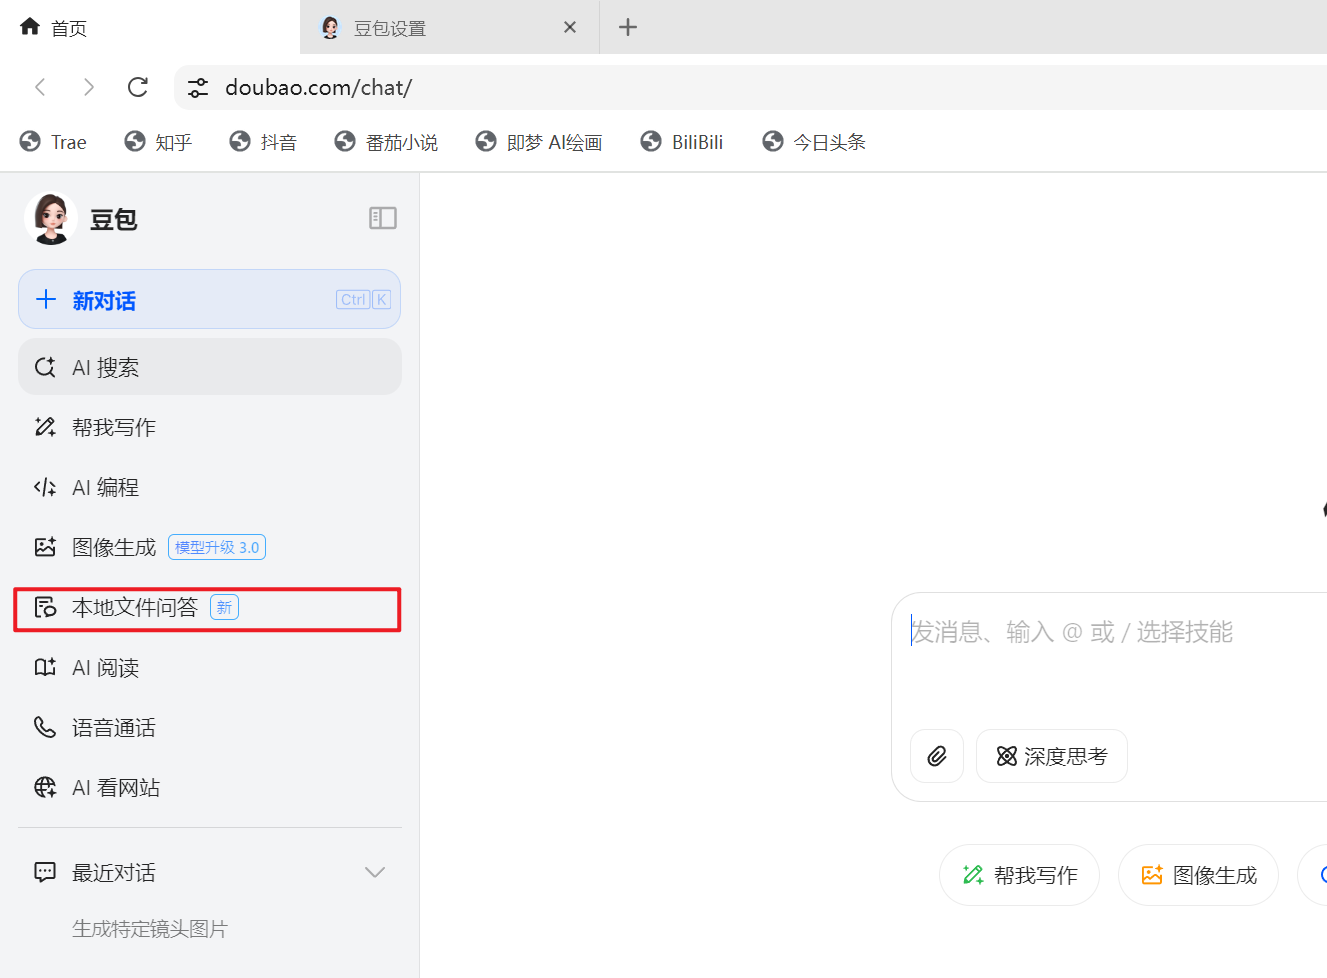1327x978 pixels.
Task: Click the 本地文件问答 file icon
Action: tap(45, 607)
